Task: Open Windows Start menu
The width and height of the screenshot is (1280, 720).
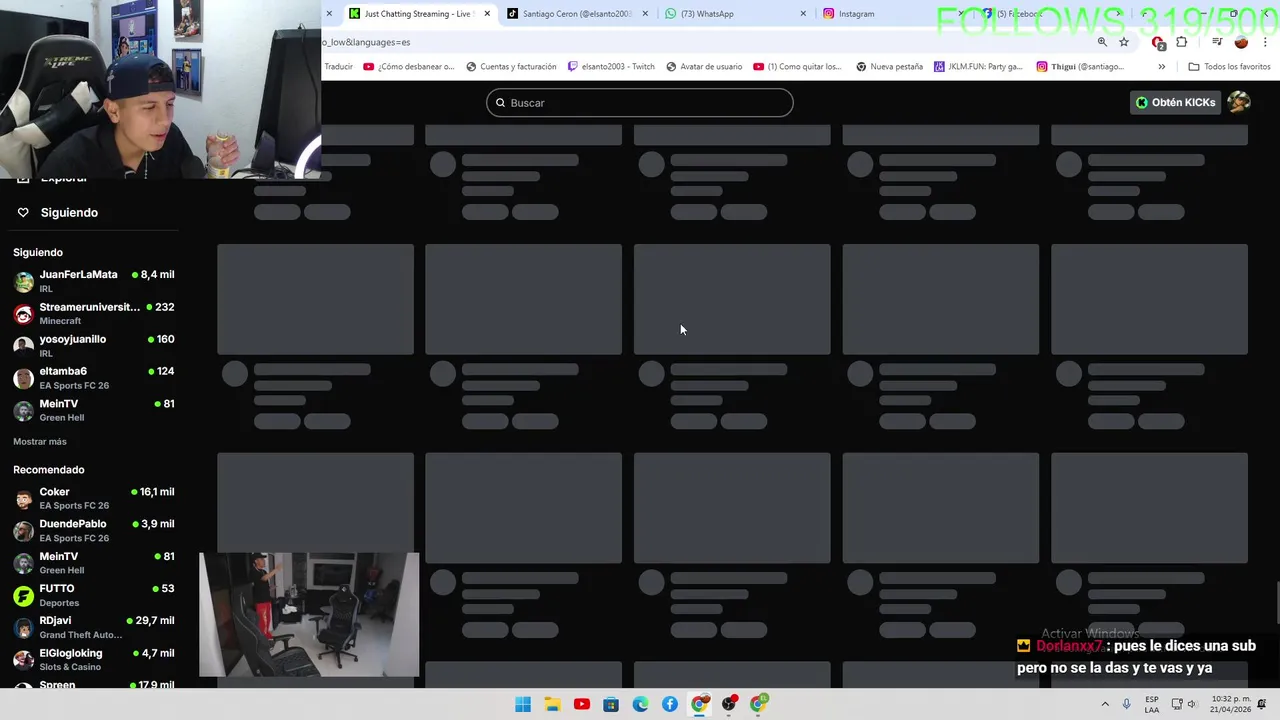Action: pos(523,704)
